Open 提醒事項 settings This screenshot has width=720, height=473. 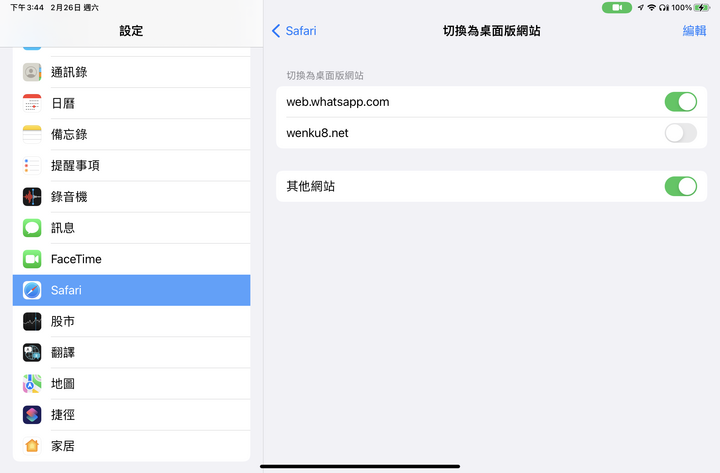(x=131, y=165)
